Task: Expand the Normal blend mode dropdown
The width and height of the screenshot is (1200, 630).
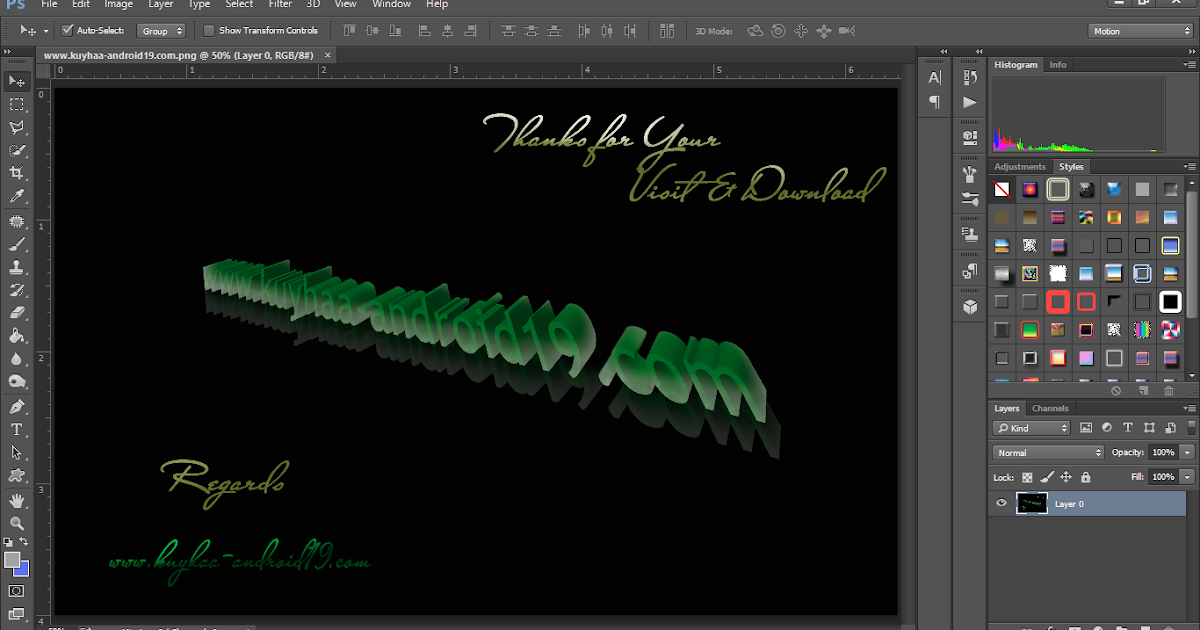Action: [x=1048, y=453]
